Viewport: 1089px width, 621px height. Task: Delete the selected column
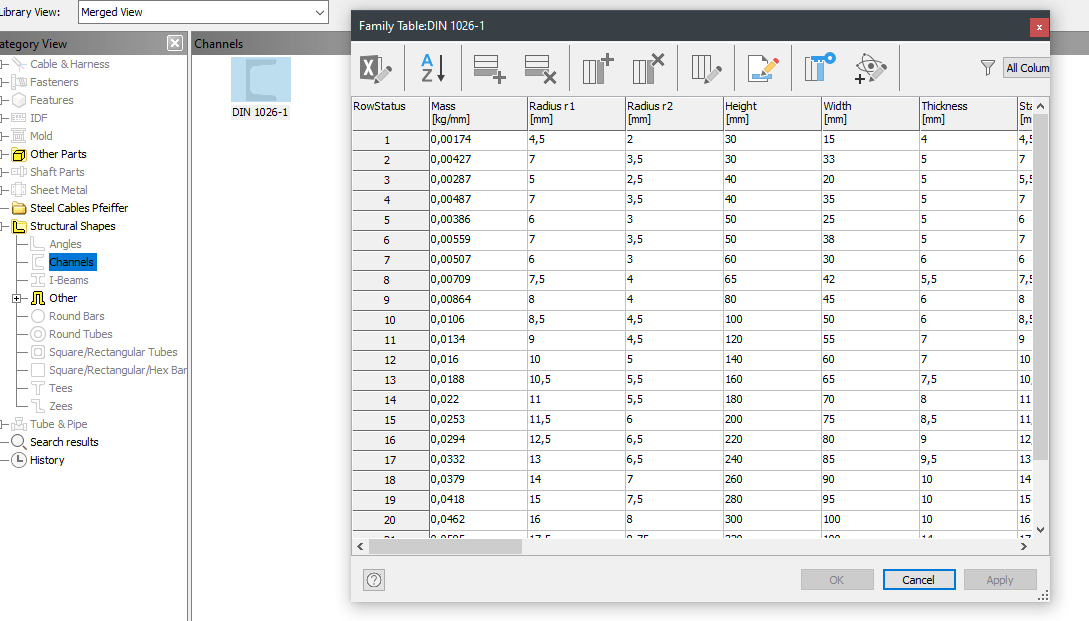click(x=648, y=68)
